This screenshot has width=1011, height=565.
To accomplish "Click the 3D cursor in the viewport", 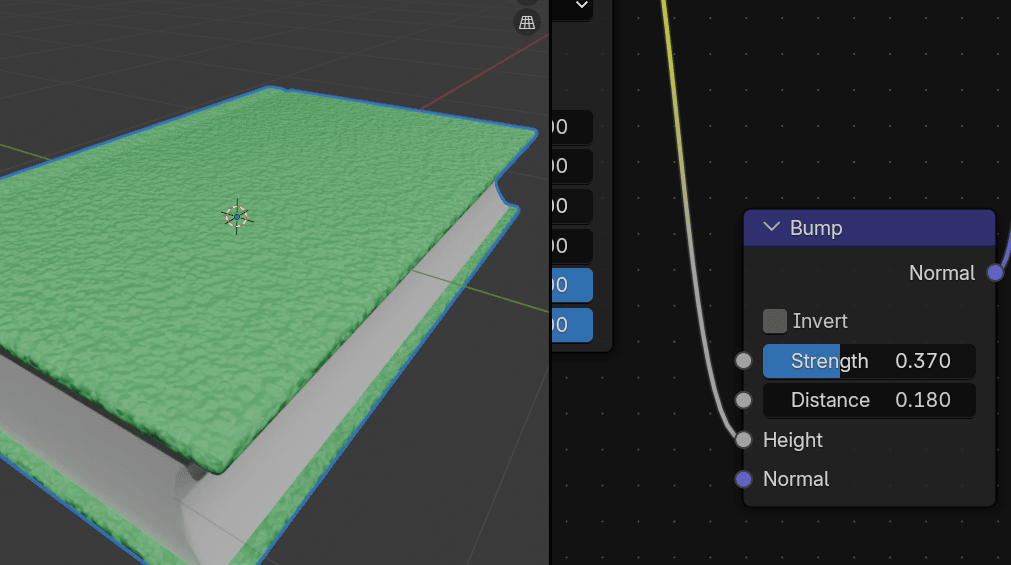I will pyautogui.click(x=236, y=216).
